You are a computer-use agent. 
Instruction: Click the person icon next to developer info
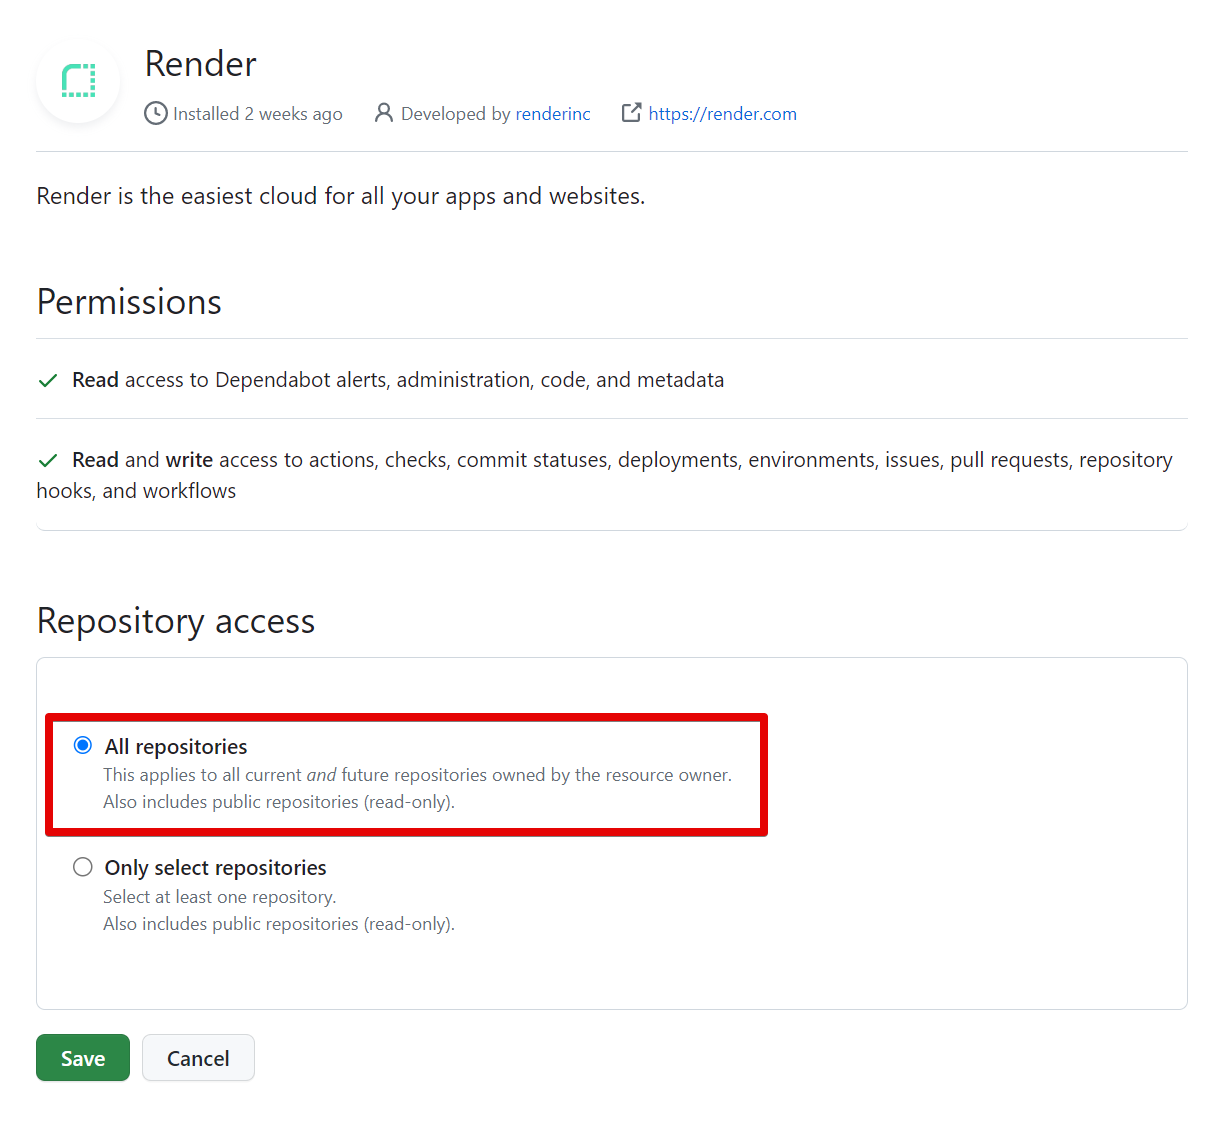384,113
